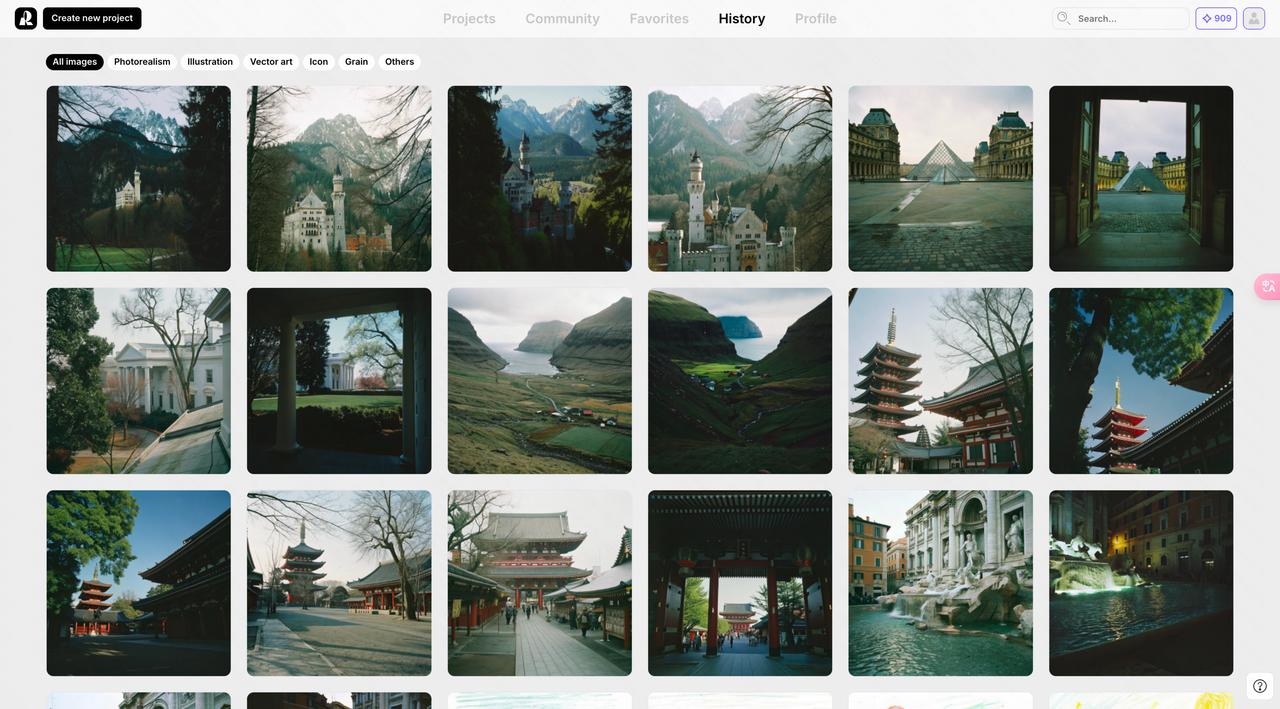The image size is (1280, 709).
Task: Click the Search input field
Action: click(1121, 18)
